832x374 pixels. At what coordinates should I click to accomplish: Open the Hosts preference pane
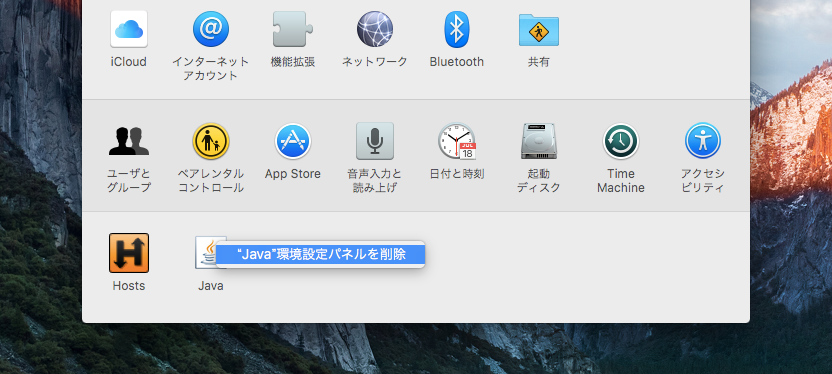click(129, 253)
